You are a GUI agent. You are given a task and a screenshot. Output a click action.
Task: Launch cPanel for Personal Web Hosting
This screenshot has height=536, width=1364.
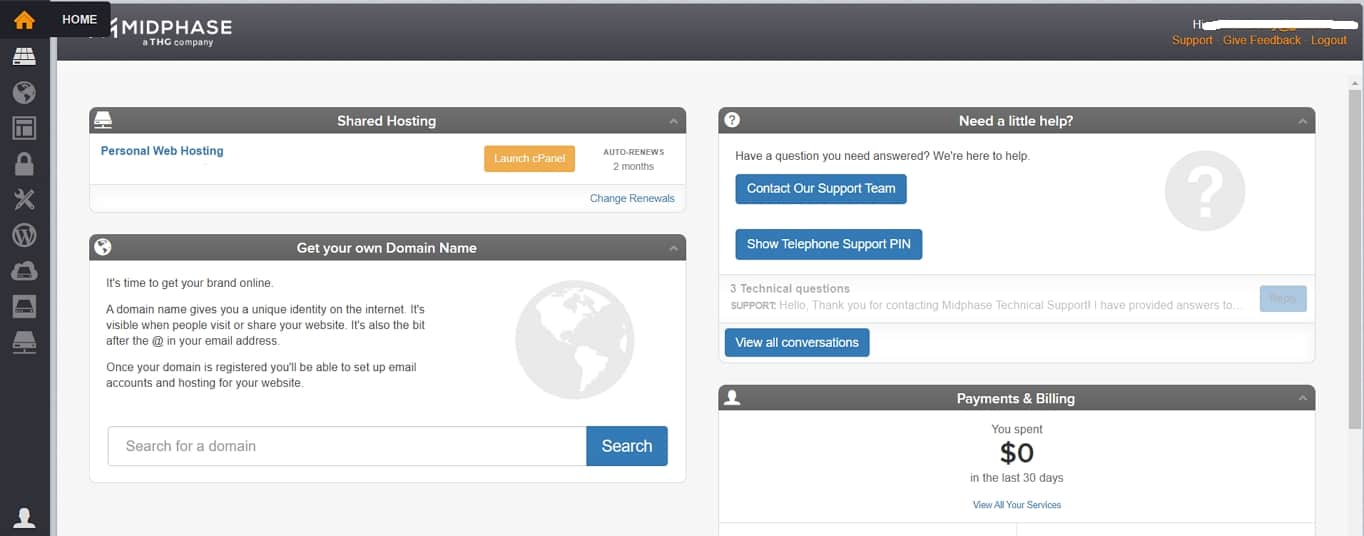click(529, 158)
